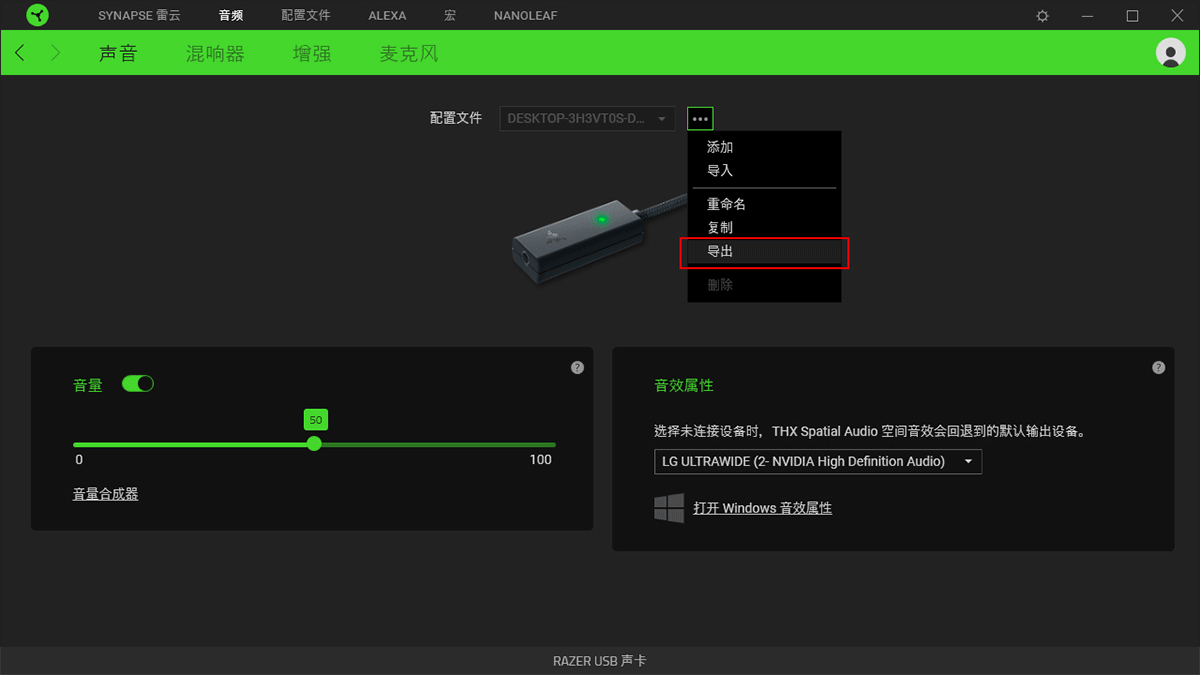Click the volume slider handle at 50
This screenshot has width=1200, height=675.
[x=315, y=444]
